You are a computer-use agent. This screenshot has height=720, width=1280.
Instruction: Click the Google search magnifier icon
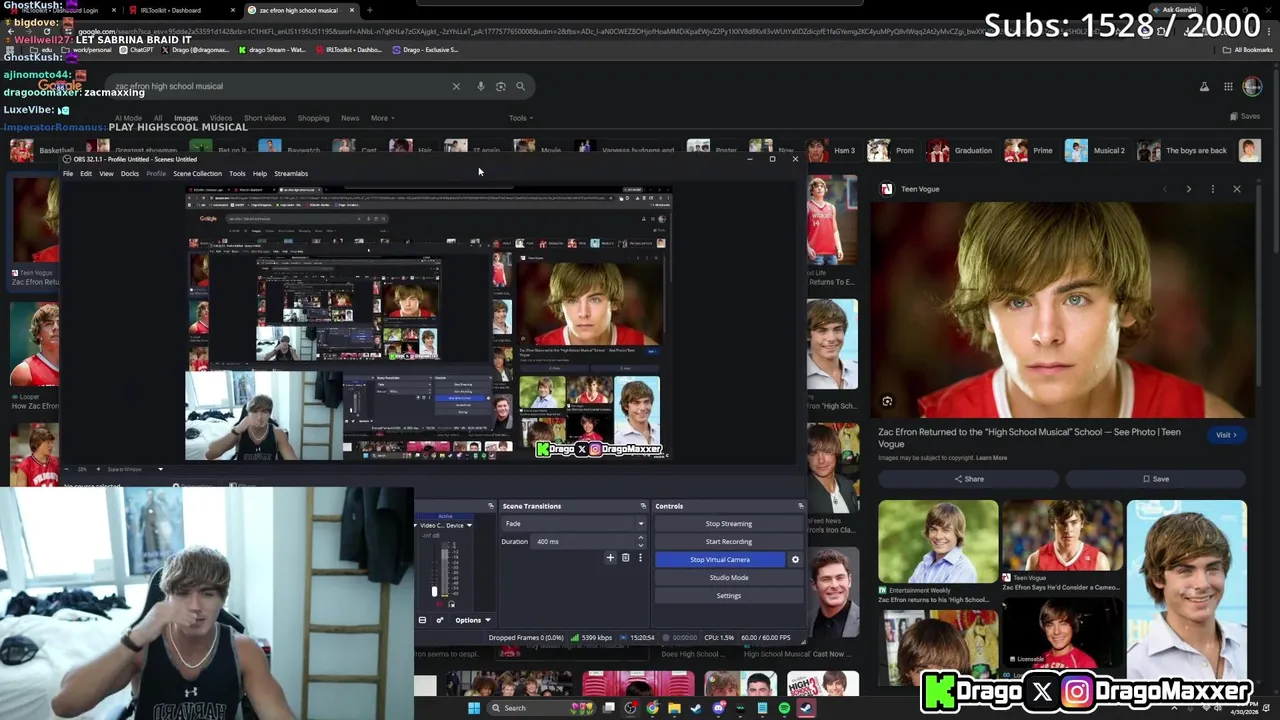tap(520, 86)
